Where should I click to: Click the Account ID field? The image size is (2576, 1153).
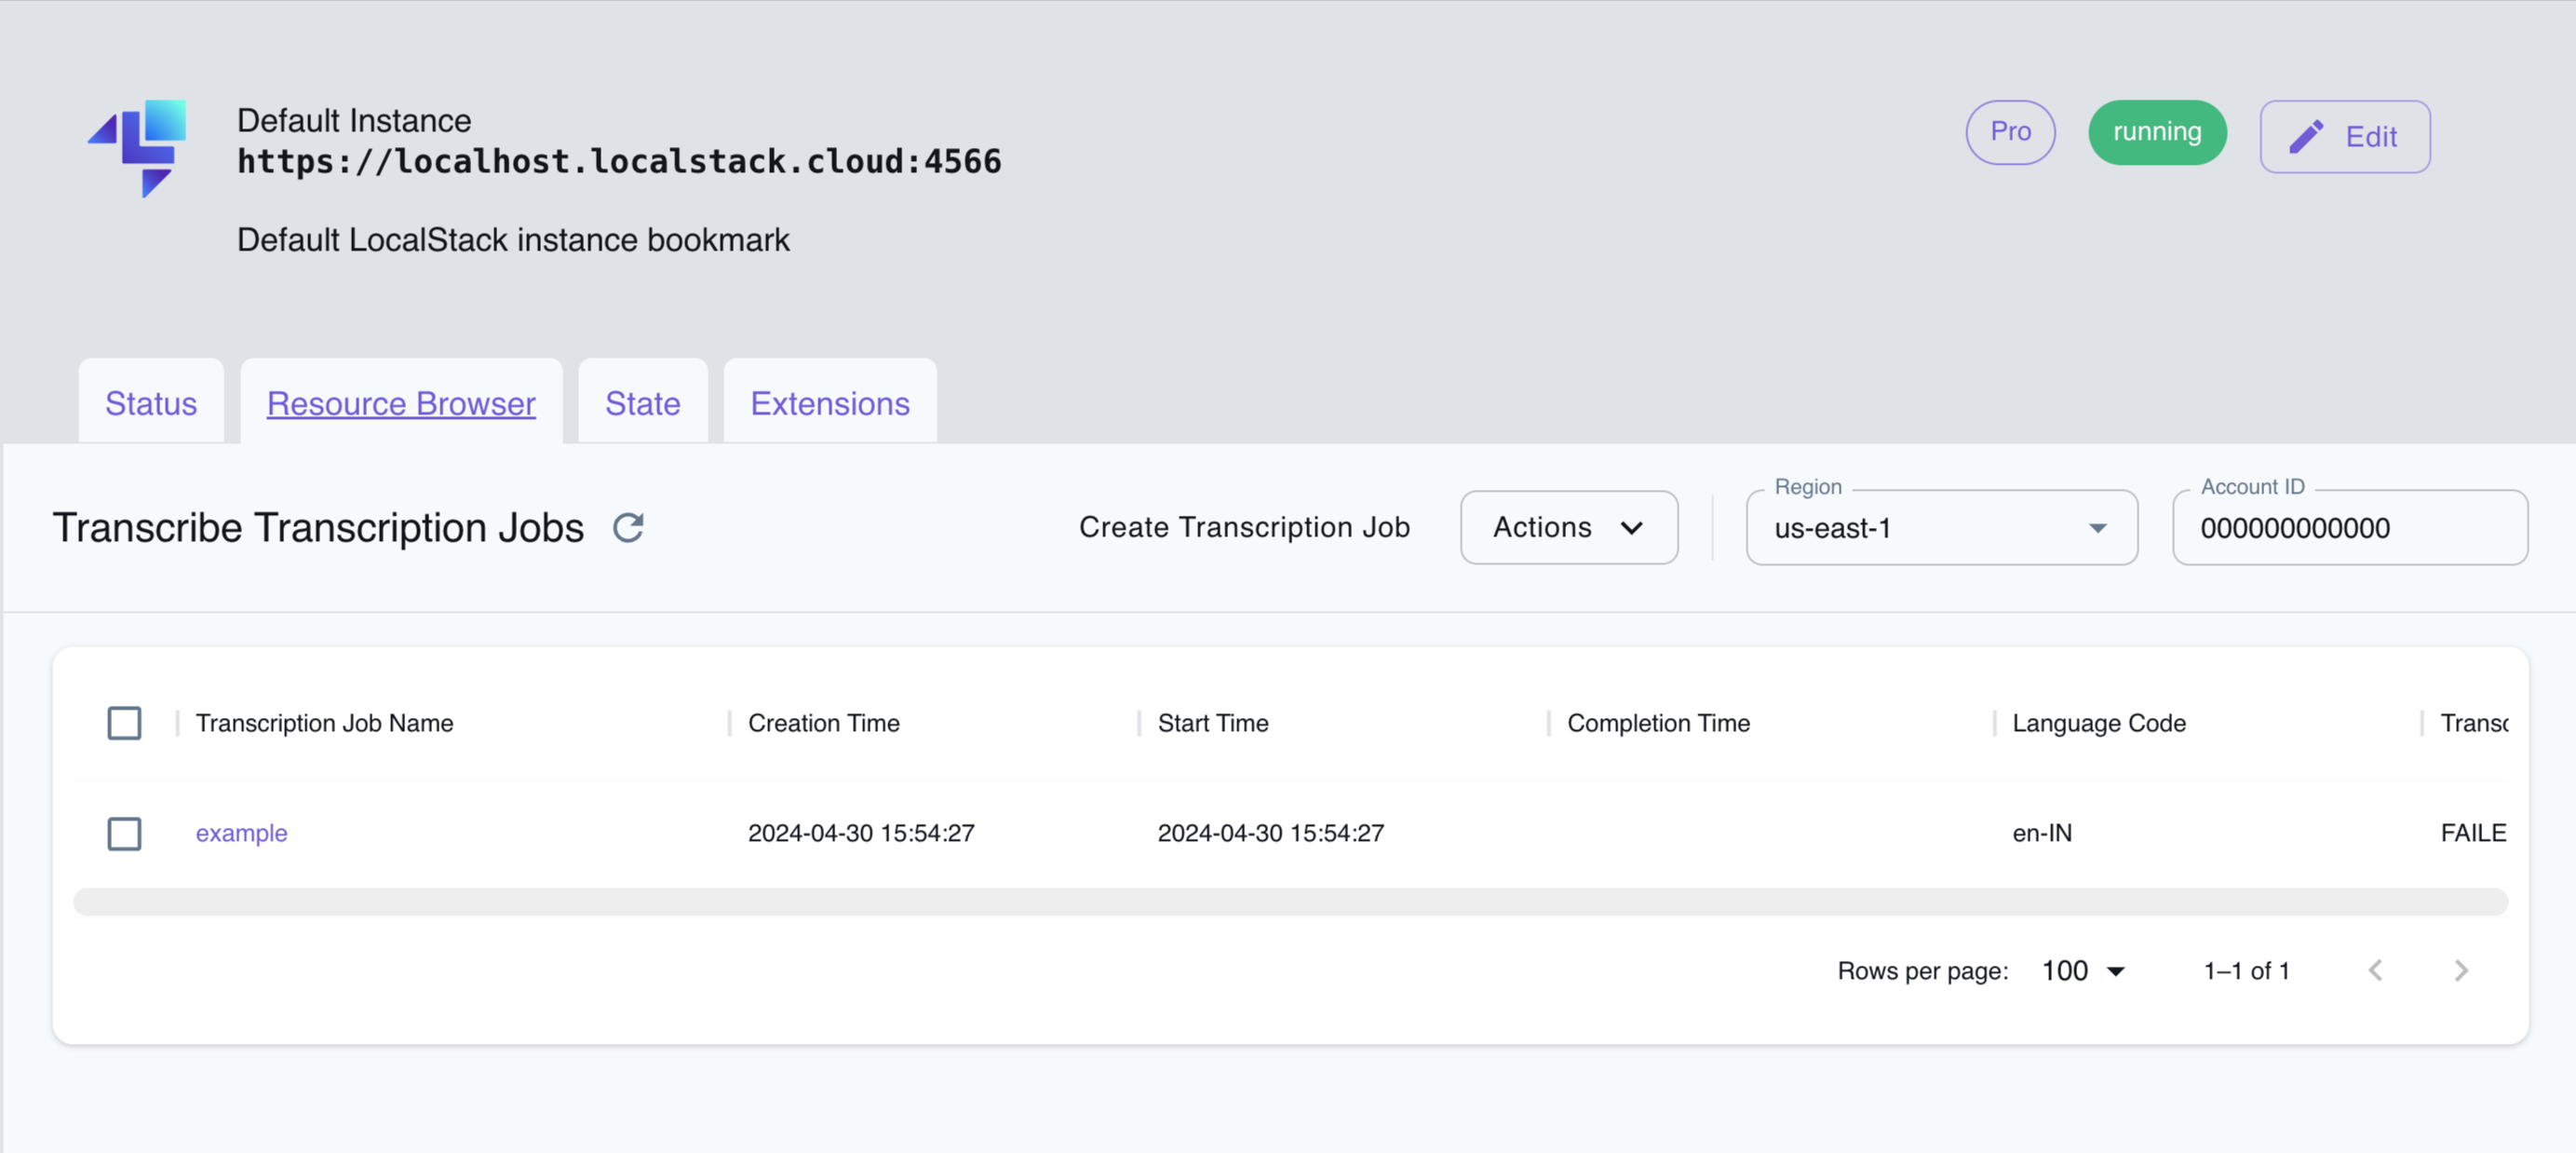pyautogui.click(x=2349, y=528)
